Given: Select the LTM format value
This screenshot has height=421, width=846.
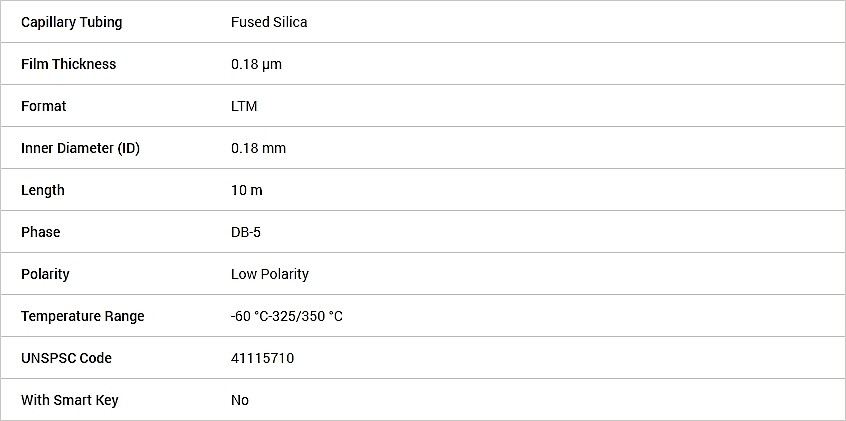Looking at the screenshot, I should click(x=244, y=106).
